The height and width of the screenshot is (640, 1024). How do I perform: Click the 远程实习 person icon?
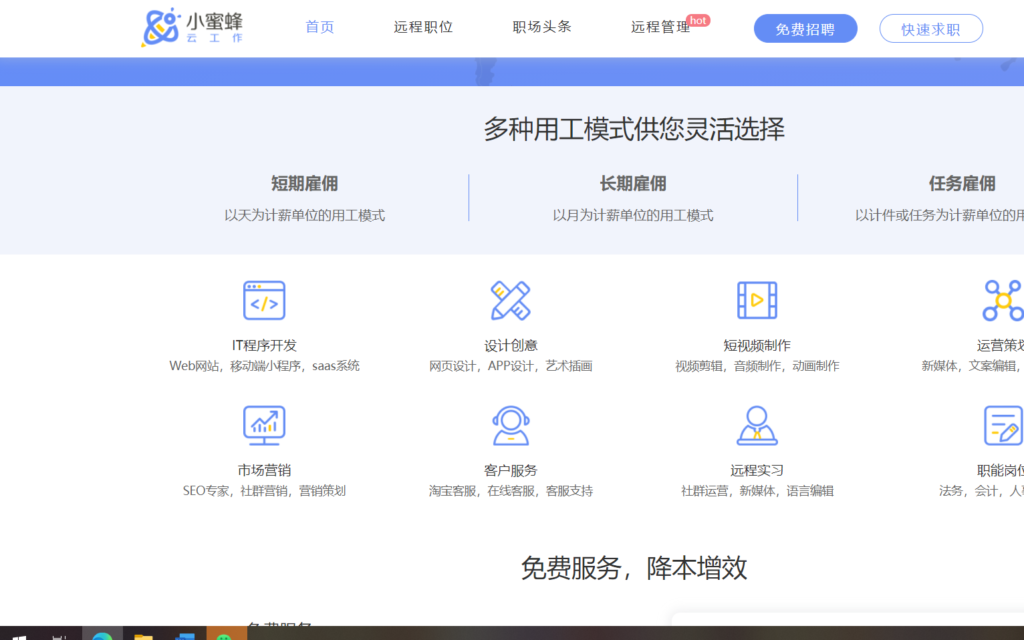(757, 425)
